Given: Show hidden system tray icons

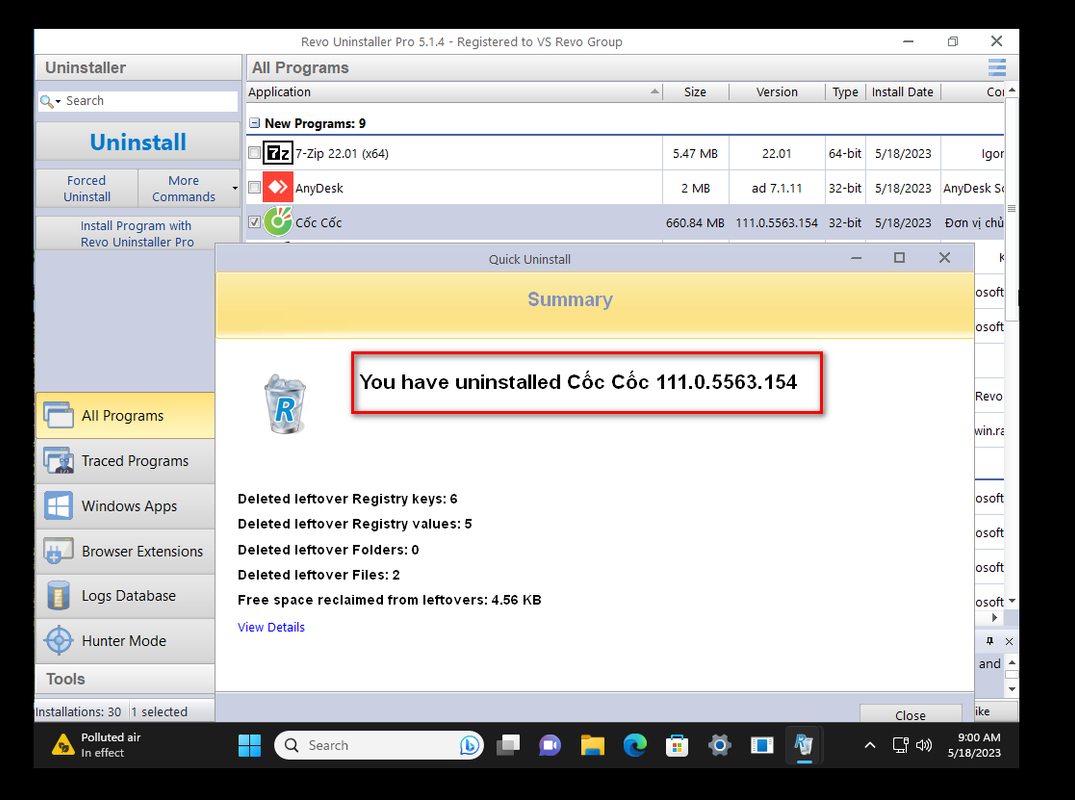Looking at the screenshot, I should [869, 745].
